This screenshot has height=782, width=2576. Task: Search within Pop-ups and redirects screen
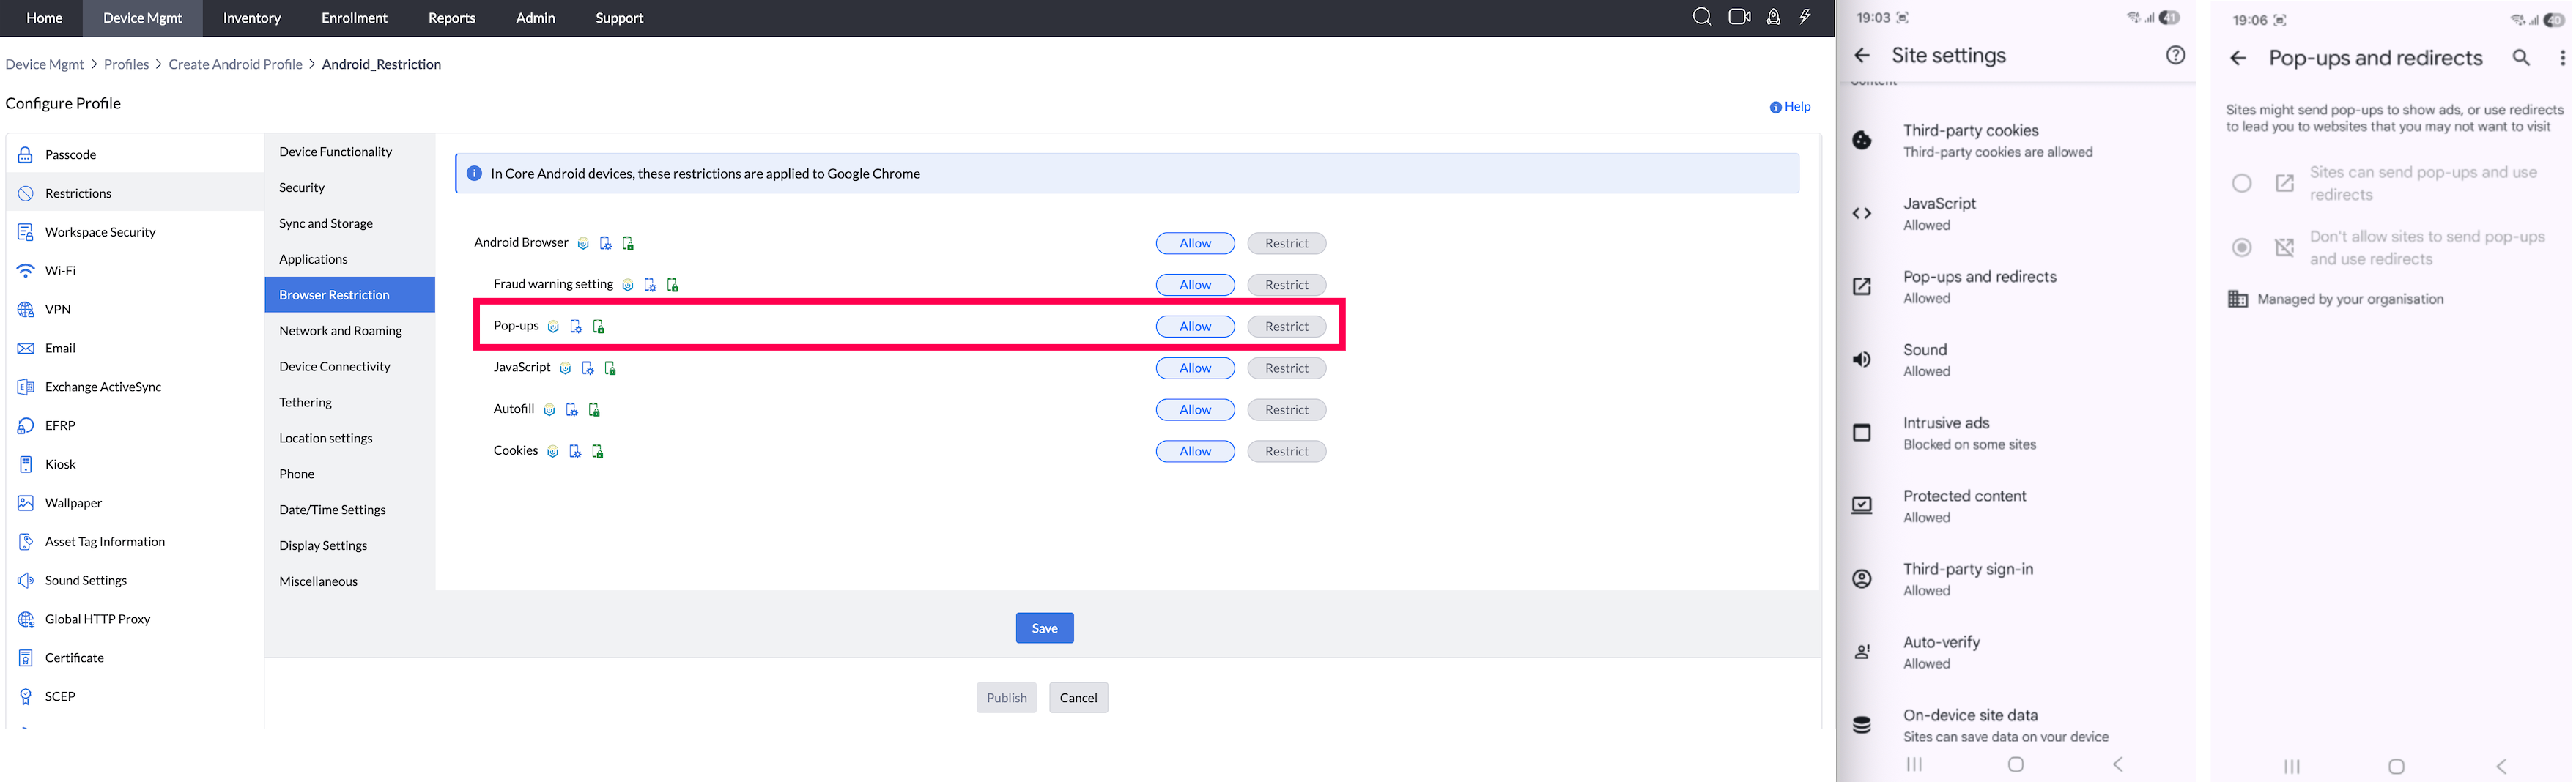click(2521, 58)
